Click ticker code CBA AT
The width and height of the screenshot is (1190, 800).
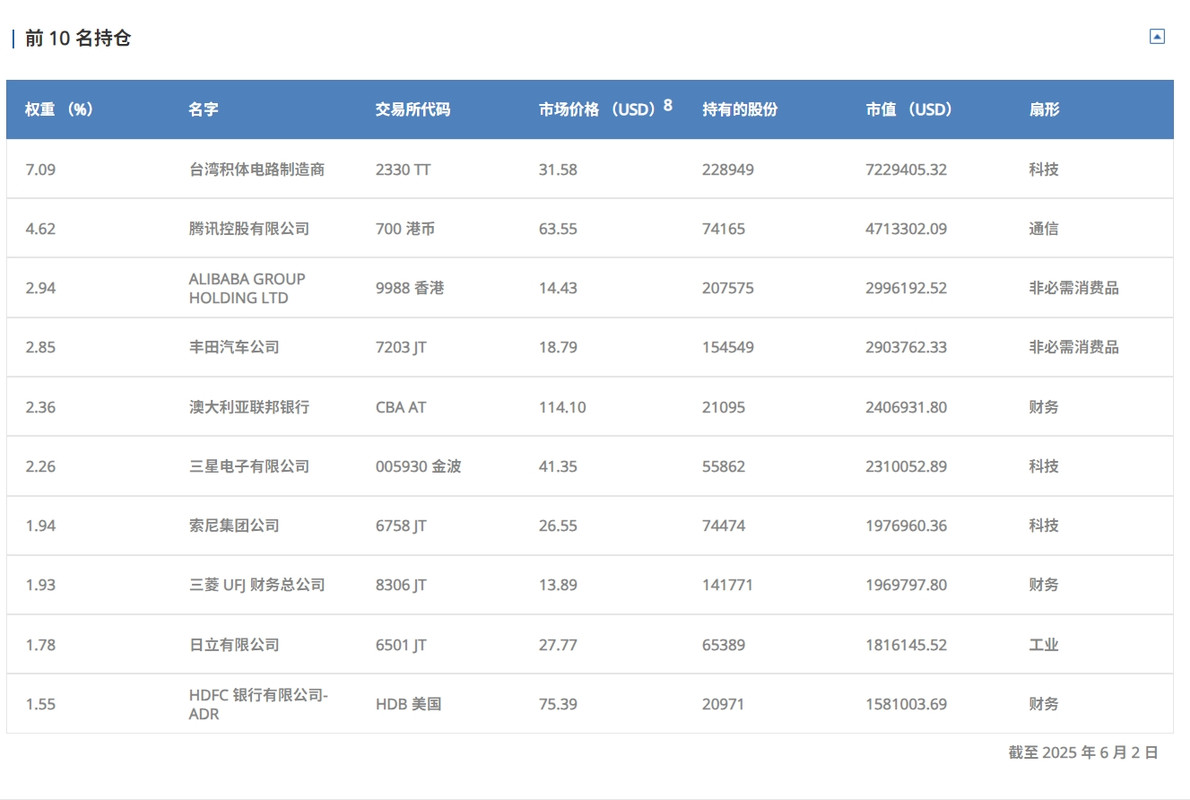[x=401, y=407]
